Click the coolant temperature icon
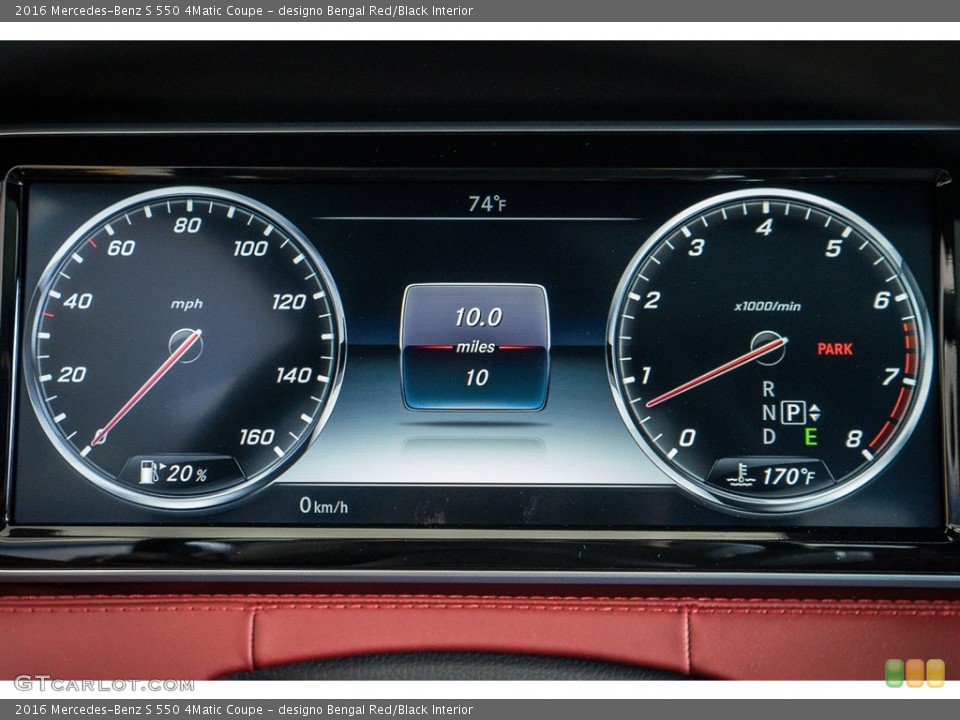Image resolution: width=960 pixels, height=720 pixels. (741, 475)
